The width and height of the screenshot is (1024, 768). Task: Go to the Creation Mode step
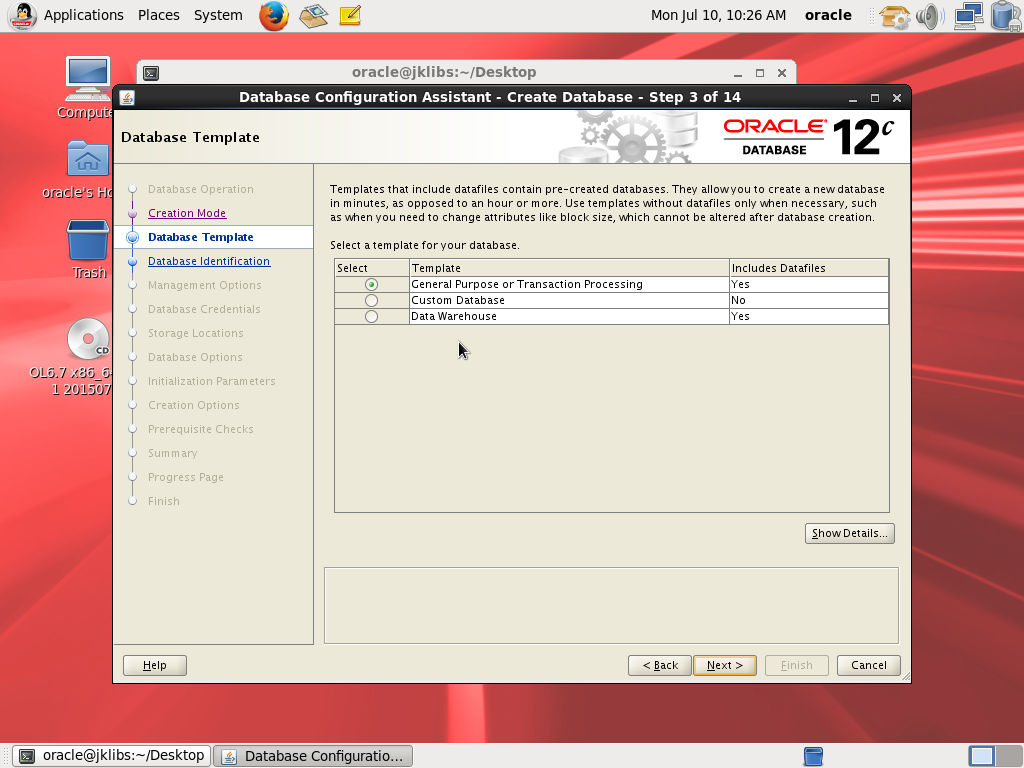pyautogui.click(x=187, y=213)
